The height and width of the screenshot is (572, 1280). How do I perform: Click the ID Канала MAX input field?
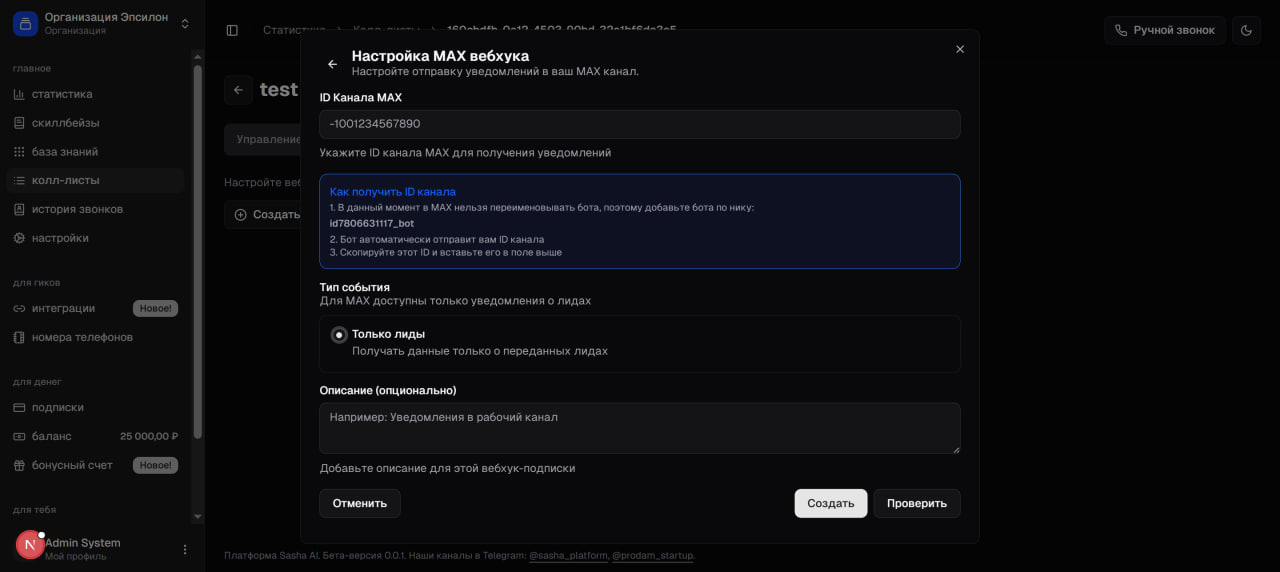pyautogui.click(x=640, y=124)
